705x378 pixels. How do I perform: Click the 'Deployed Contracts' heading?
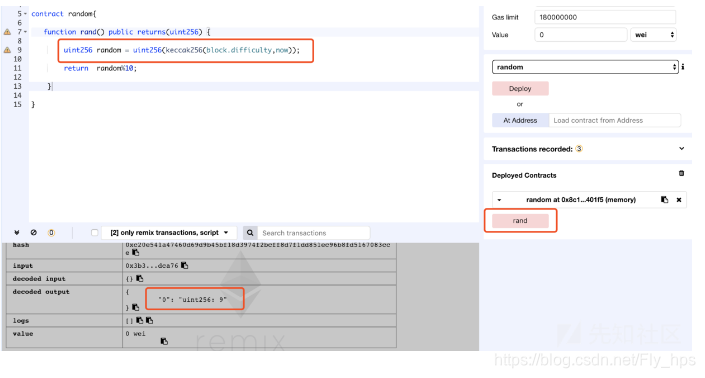(524, 175)
